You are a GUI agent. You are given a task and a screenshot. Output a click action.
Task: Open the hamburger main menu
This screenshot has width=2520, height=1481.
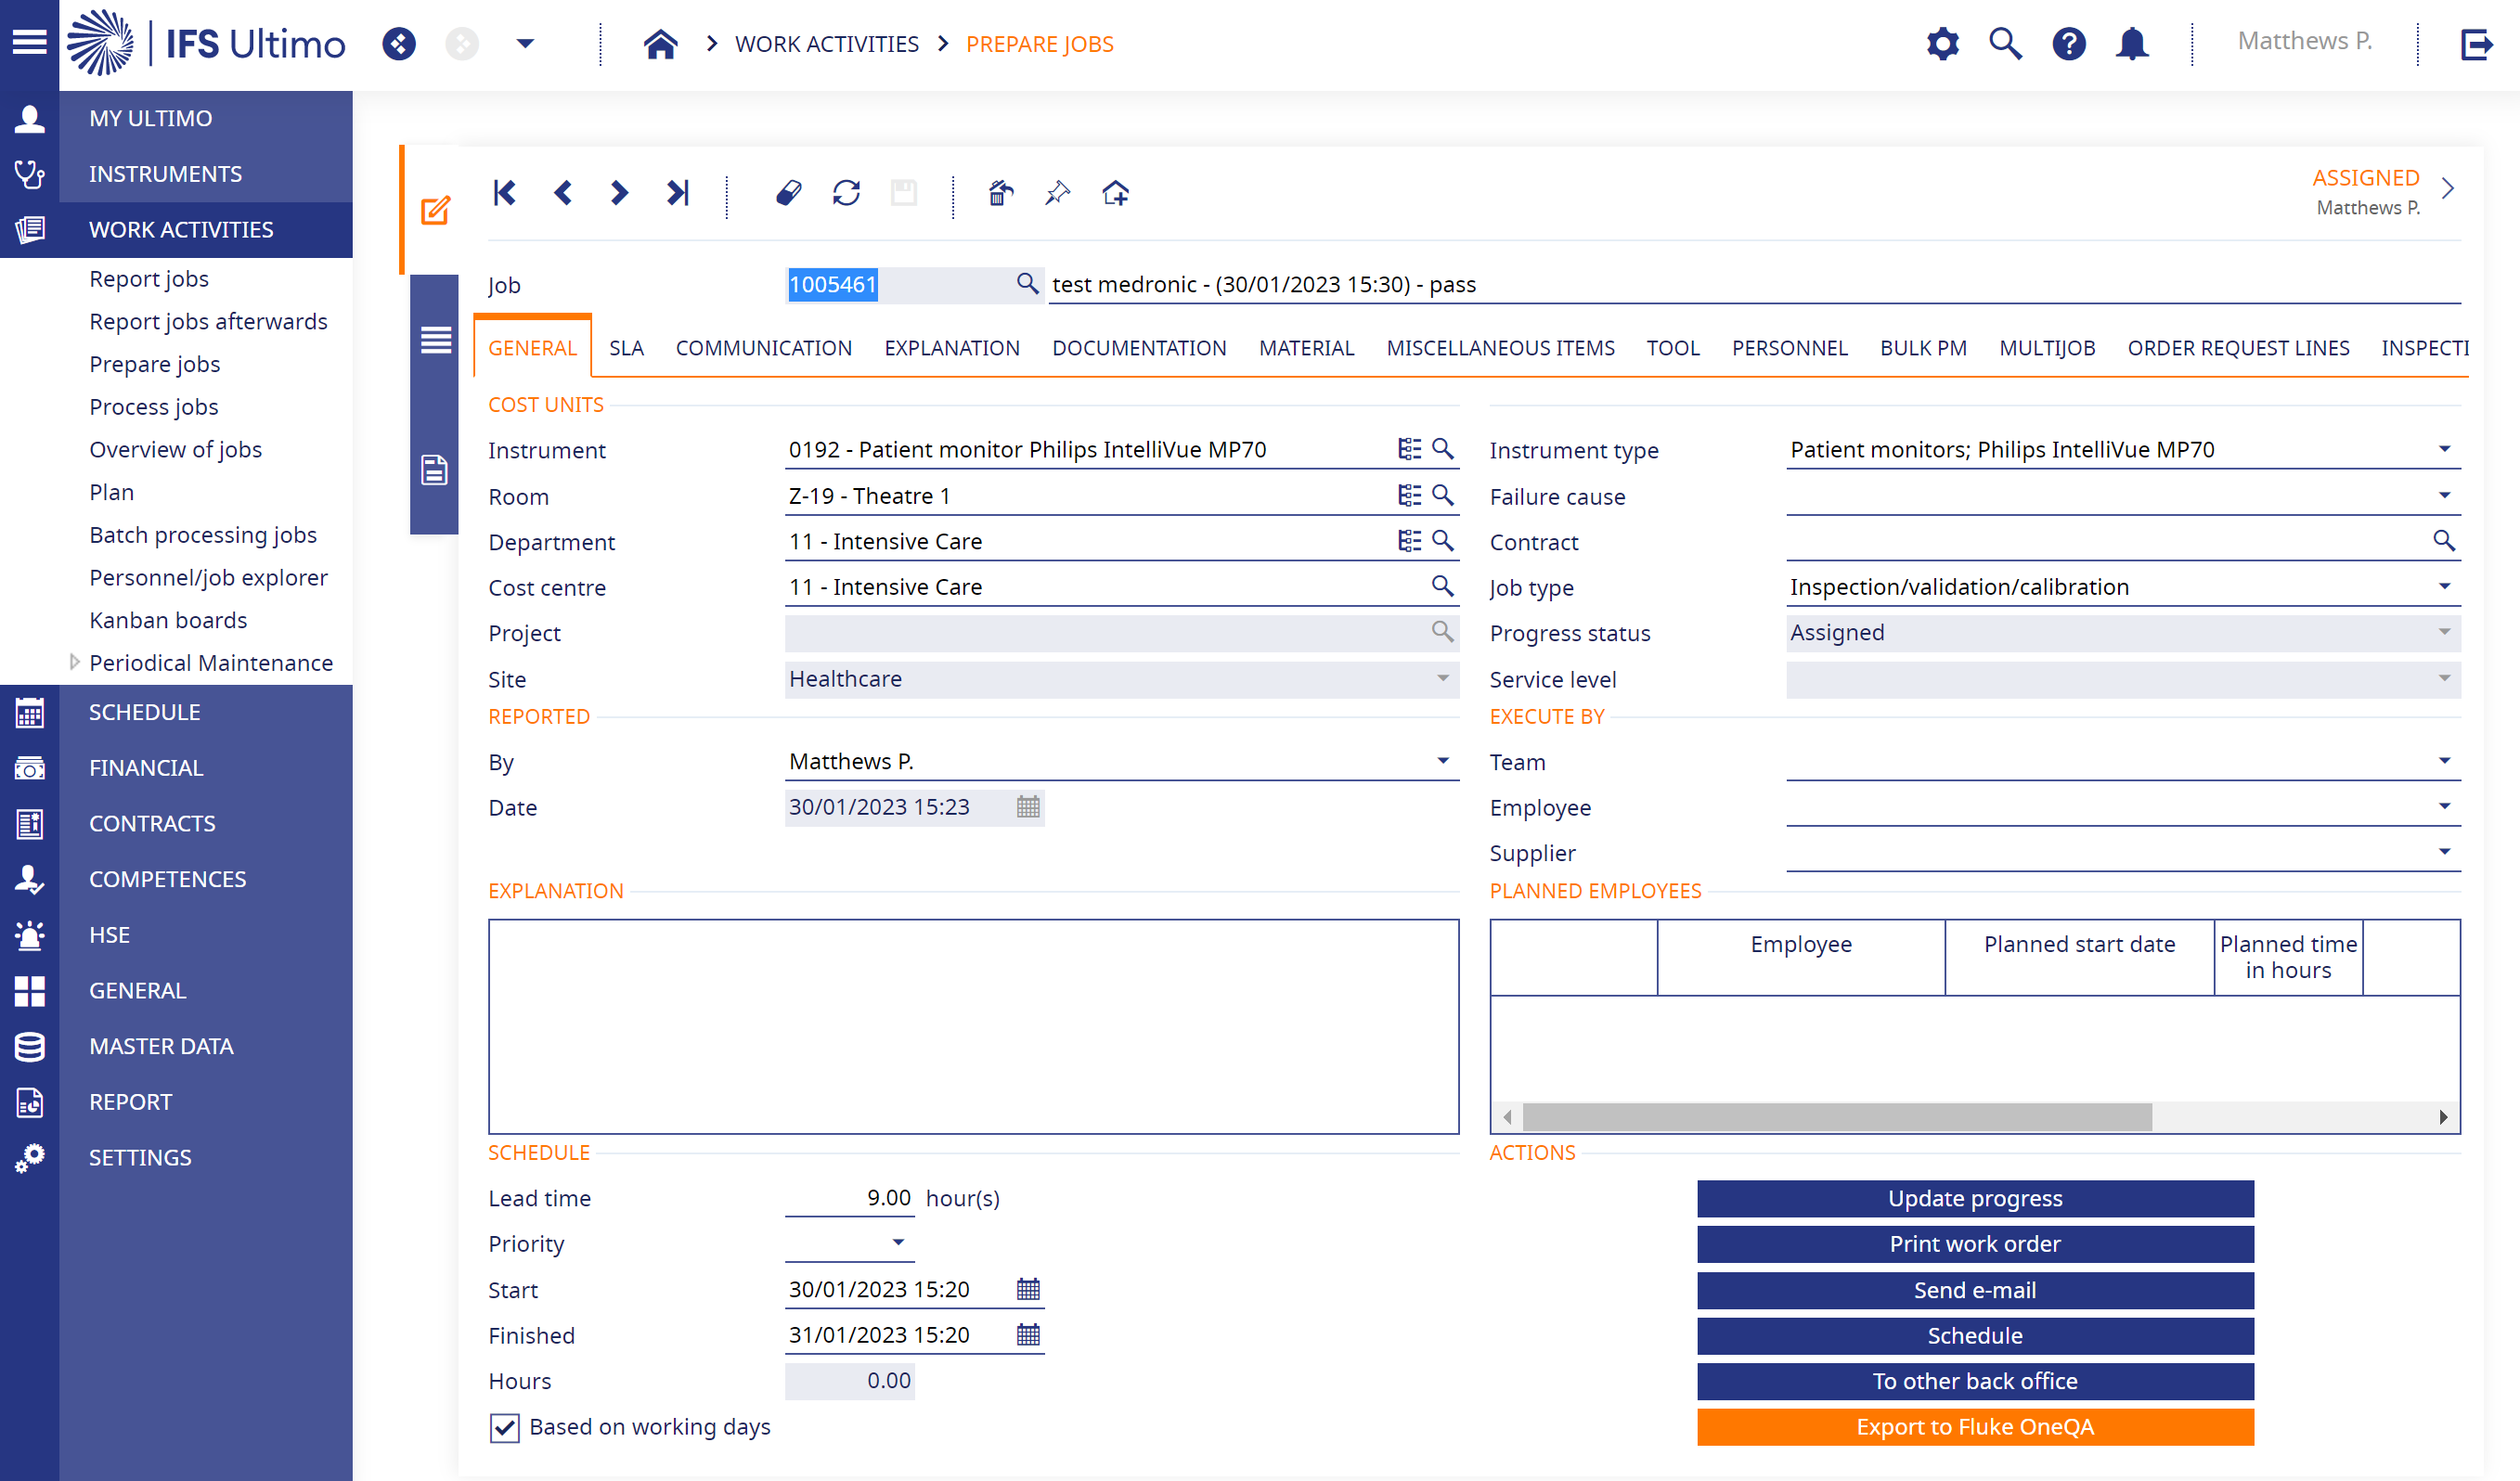[29, 43]
